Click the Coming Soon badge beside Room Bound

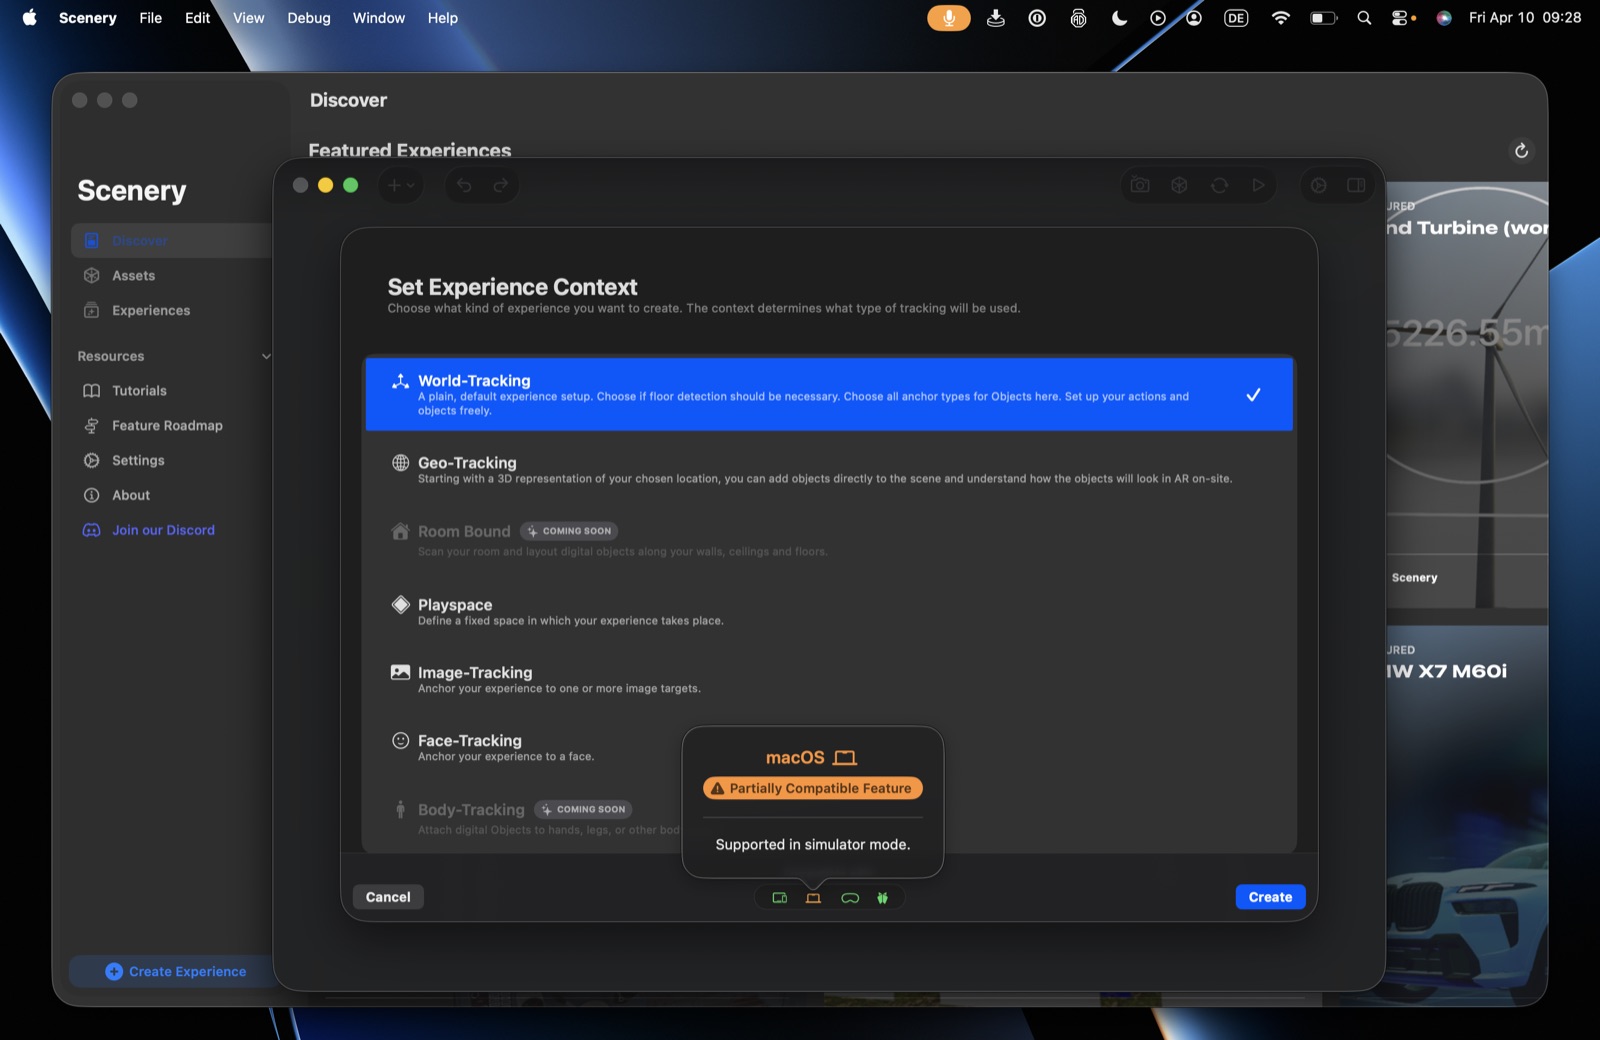(x=570, y=531)
